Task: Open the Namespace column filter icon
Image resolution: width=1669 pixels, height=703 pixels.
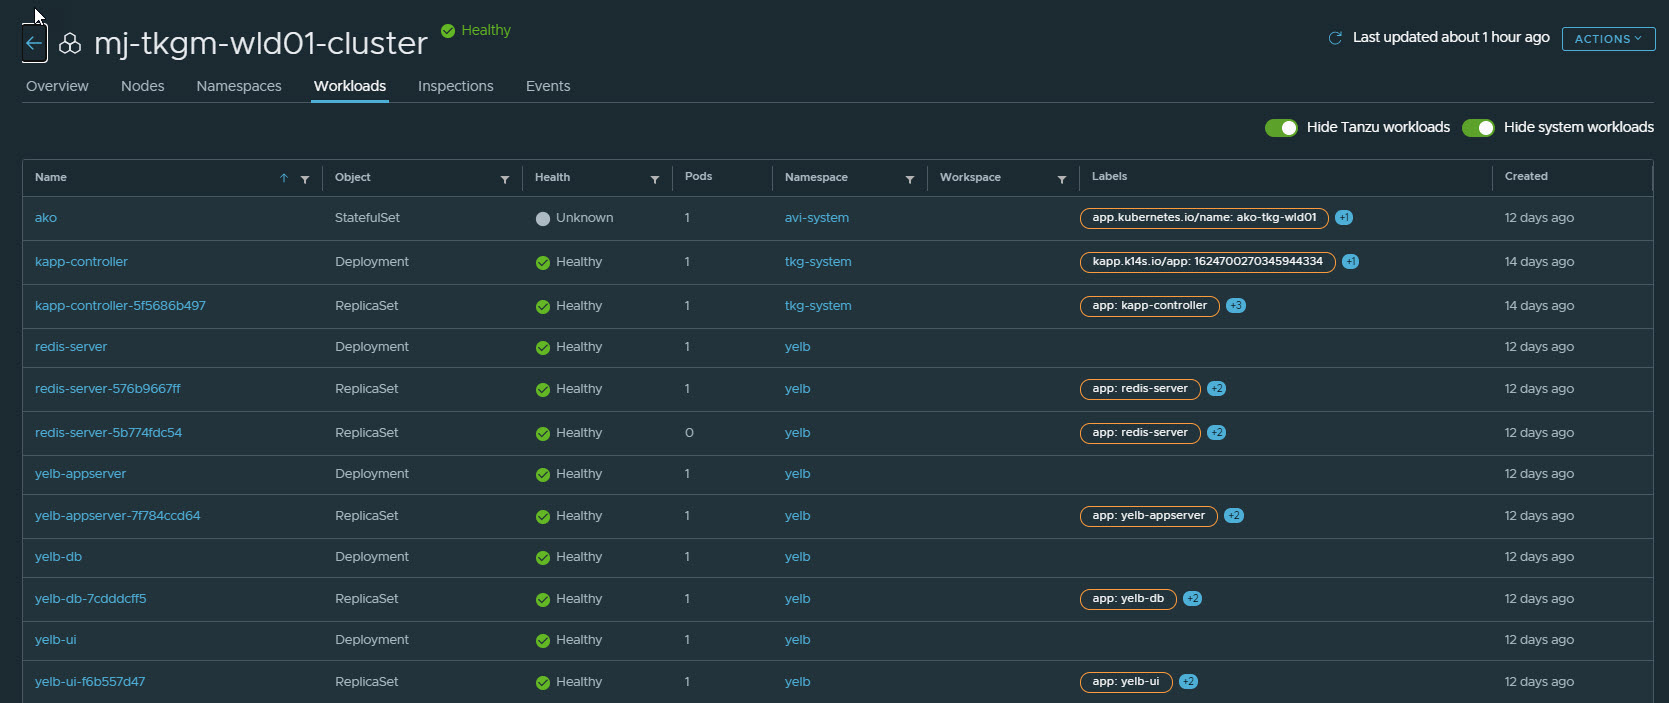Action: pos(910,179)
